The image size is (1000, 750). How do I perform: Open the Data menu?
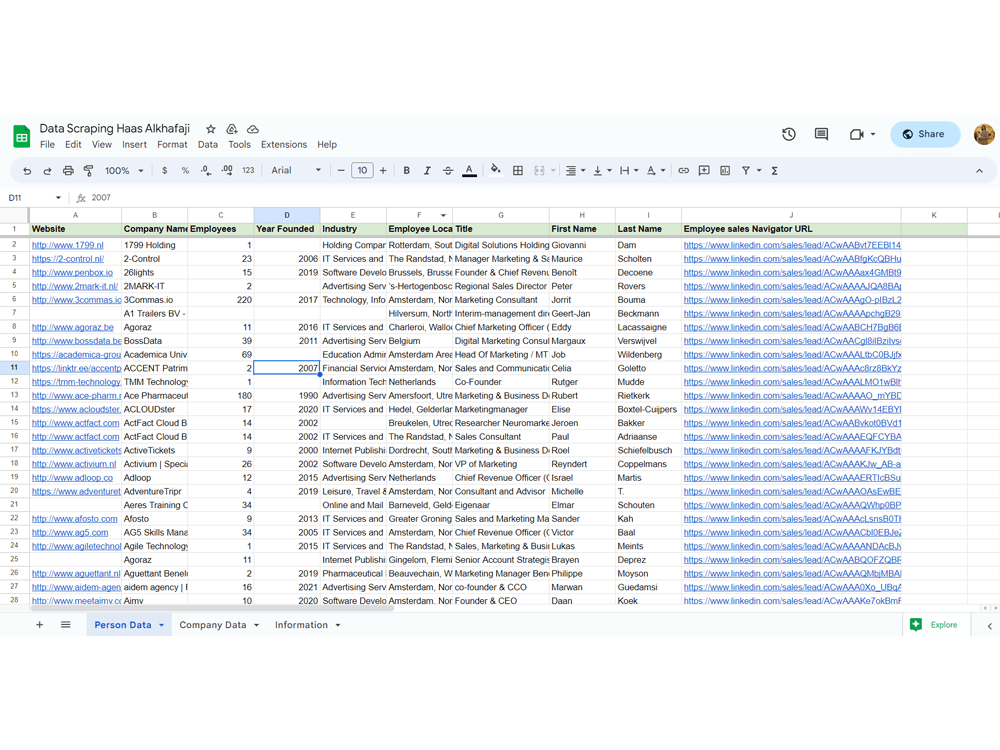(208, 145)
